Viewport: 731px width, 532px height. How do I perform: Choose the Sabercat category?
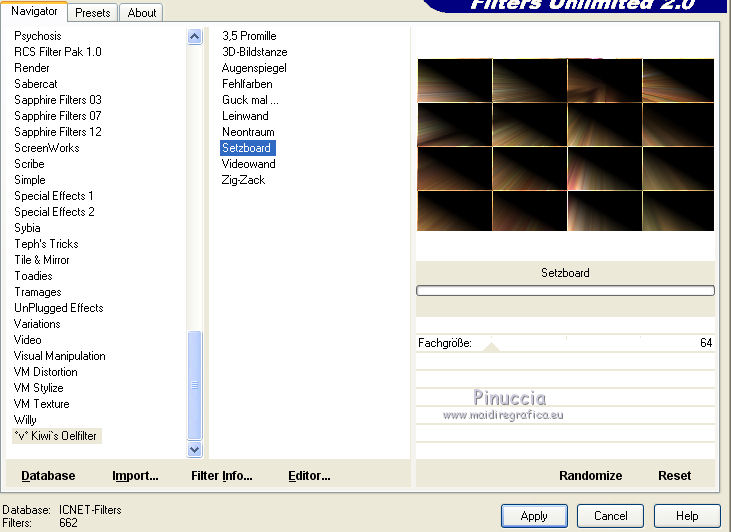[x=36, y=84]
